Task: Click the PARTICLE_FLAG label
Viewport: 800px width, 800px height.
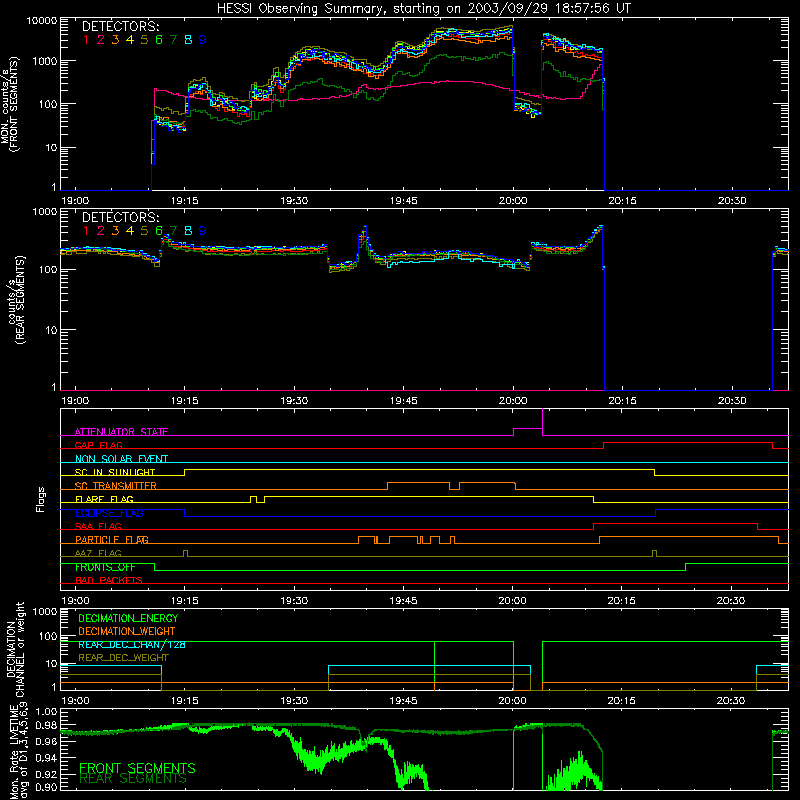Action: 112,540
